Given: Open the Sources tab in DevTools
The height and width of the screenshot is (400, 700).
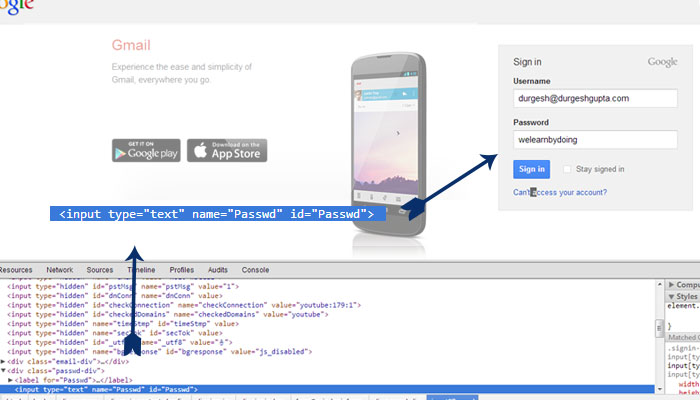Looking at the screenshot, I should coord(100,270).
